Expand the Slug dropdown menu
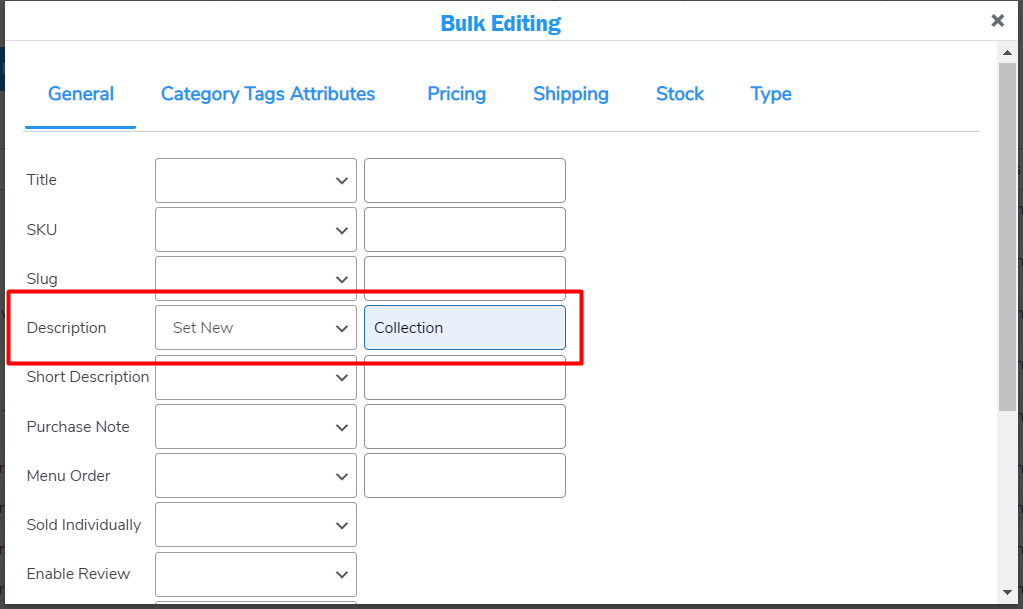 click(255, 278)
